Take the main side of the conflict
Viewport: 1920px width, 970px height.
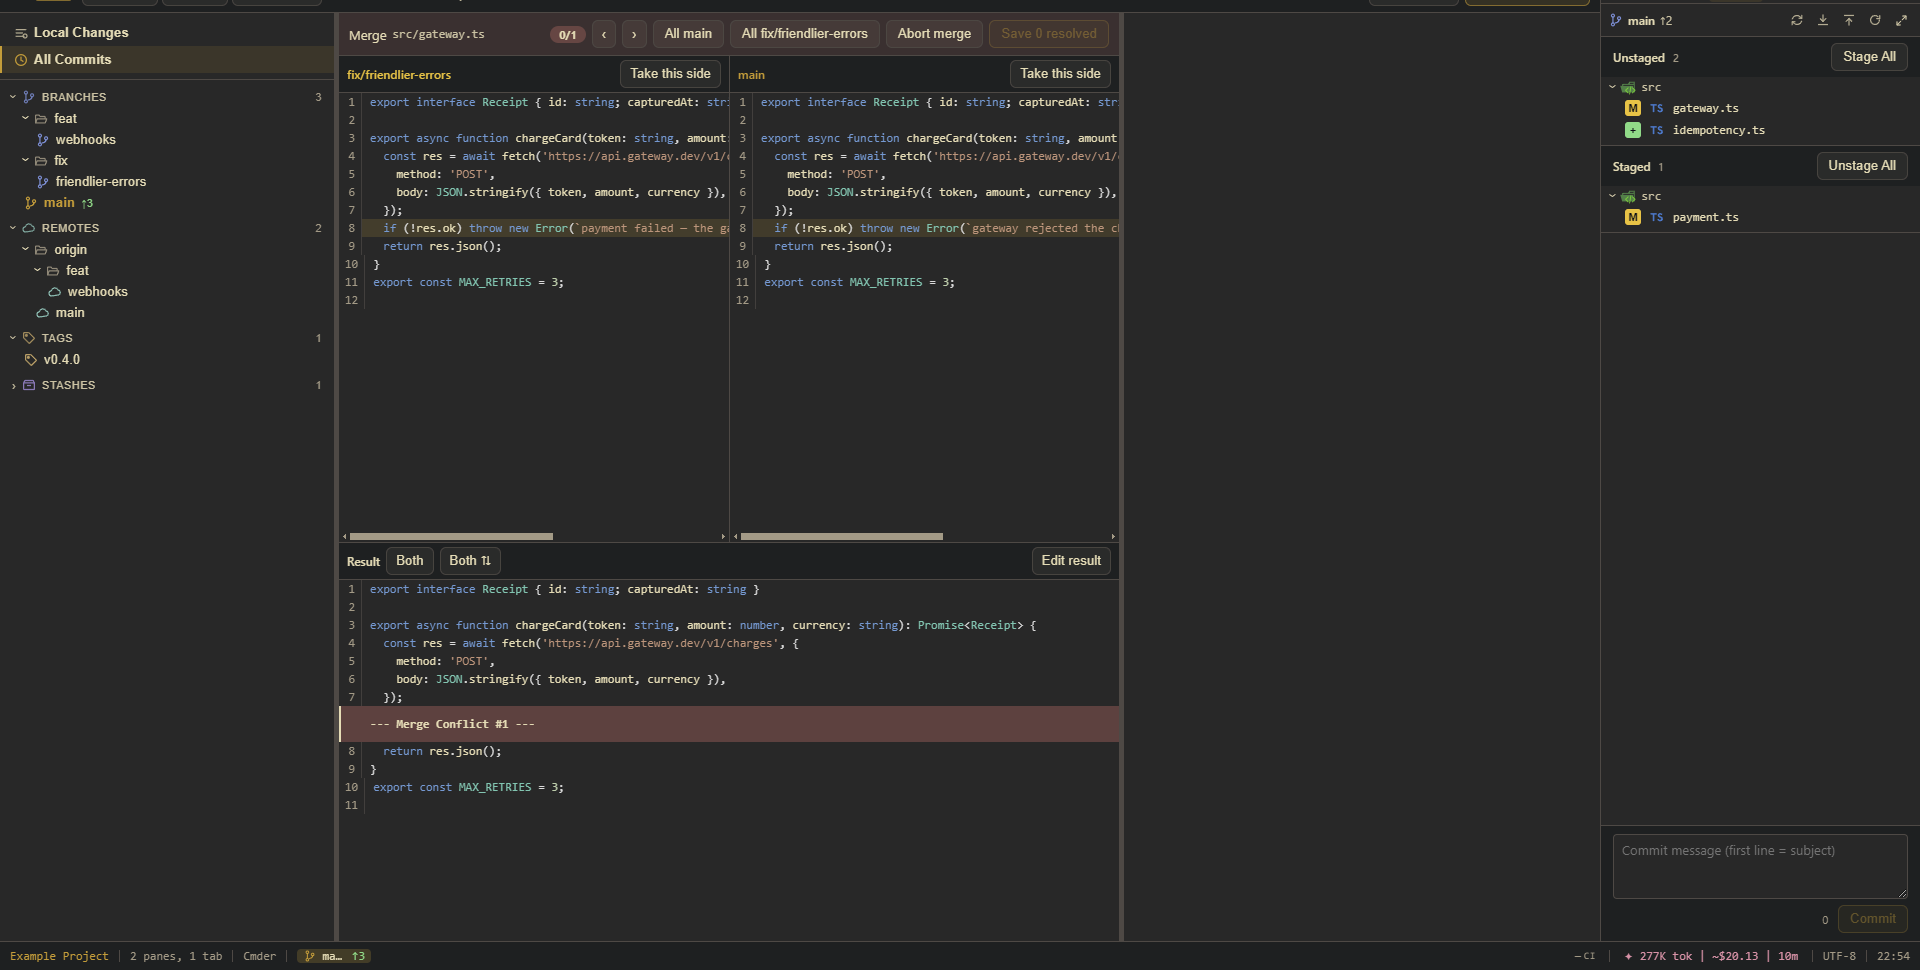pos(1060,74)
